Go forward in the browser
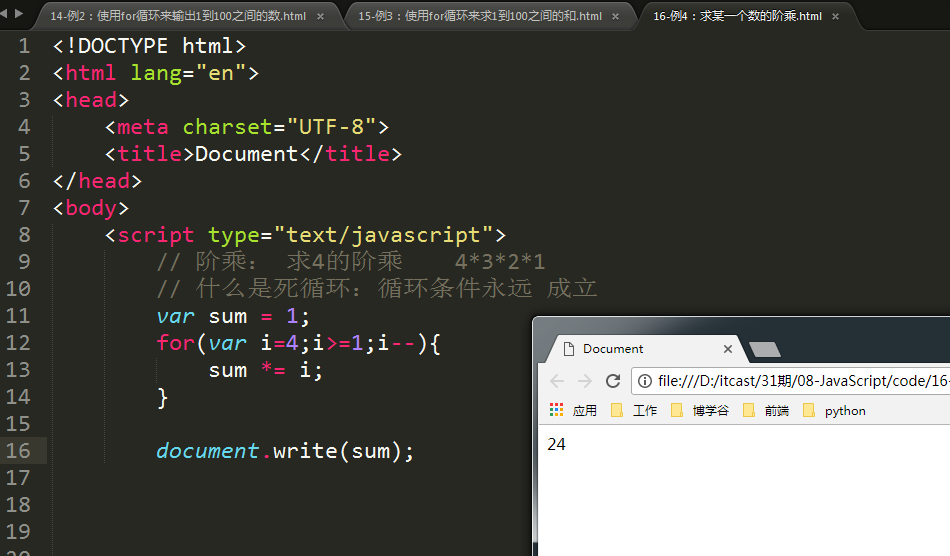 point(585,381)
